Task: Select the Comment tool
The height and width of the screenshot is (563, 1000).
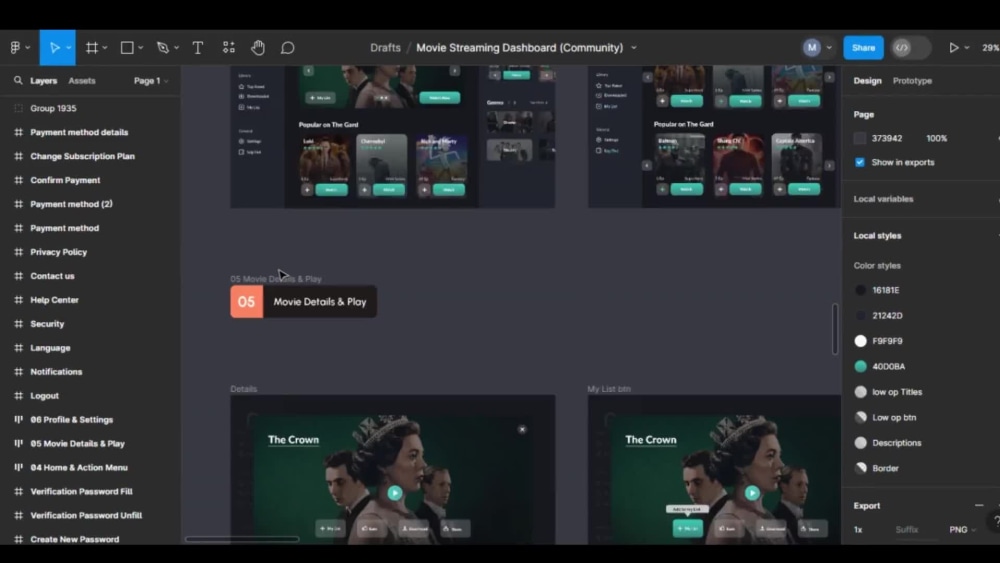Action: 288,47
